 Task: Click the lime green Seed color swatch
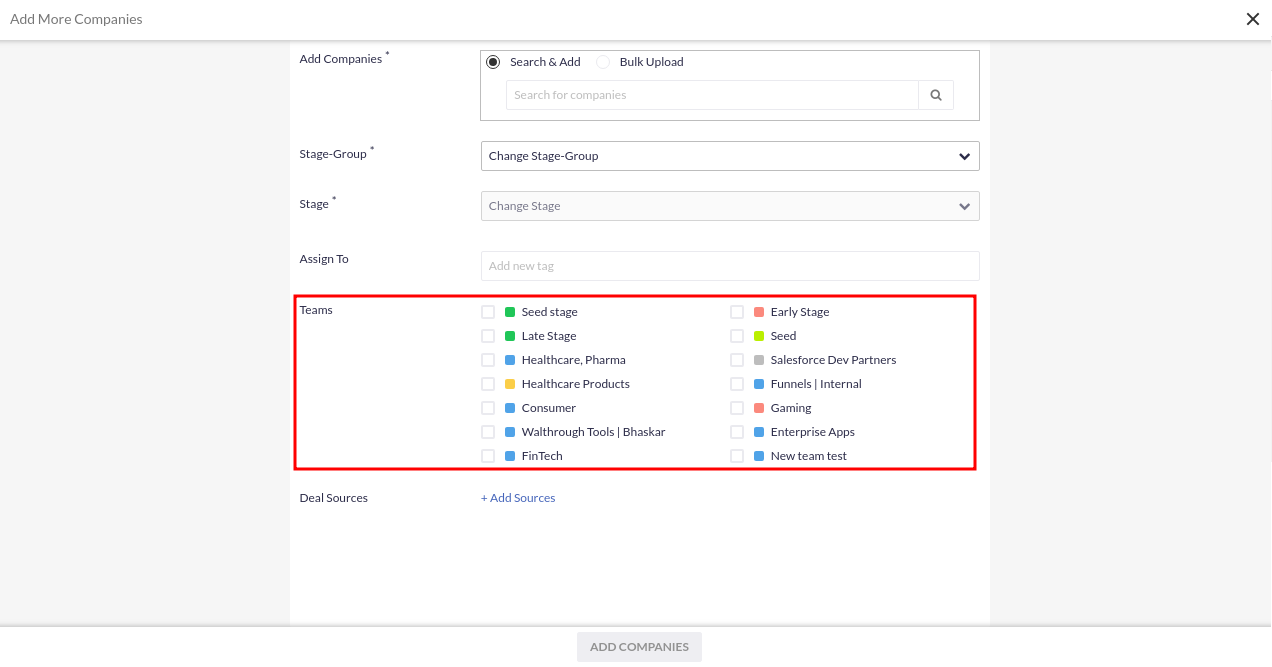point(759,336)
